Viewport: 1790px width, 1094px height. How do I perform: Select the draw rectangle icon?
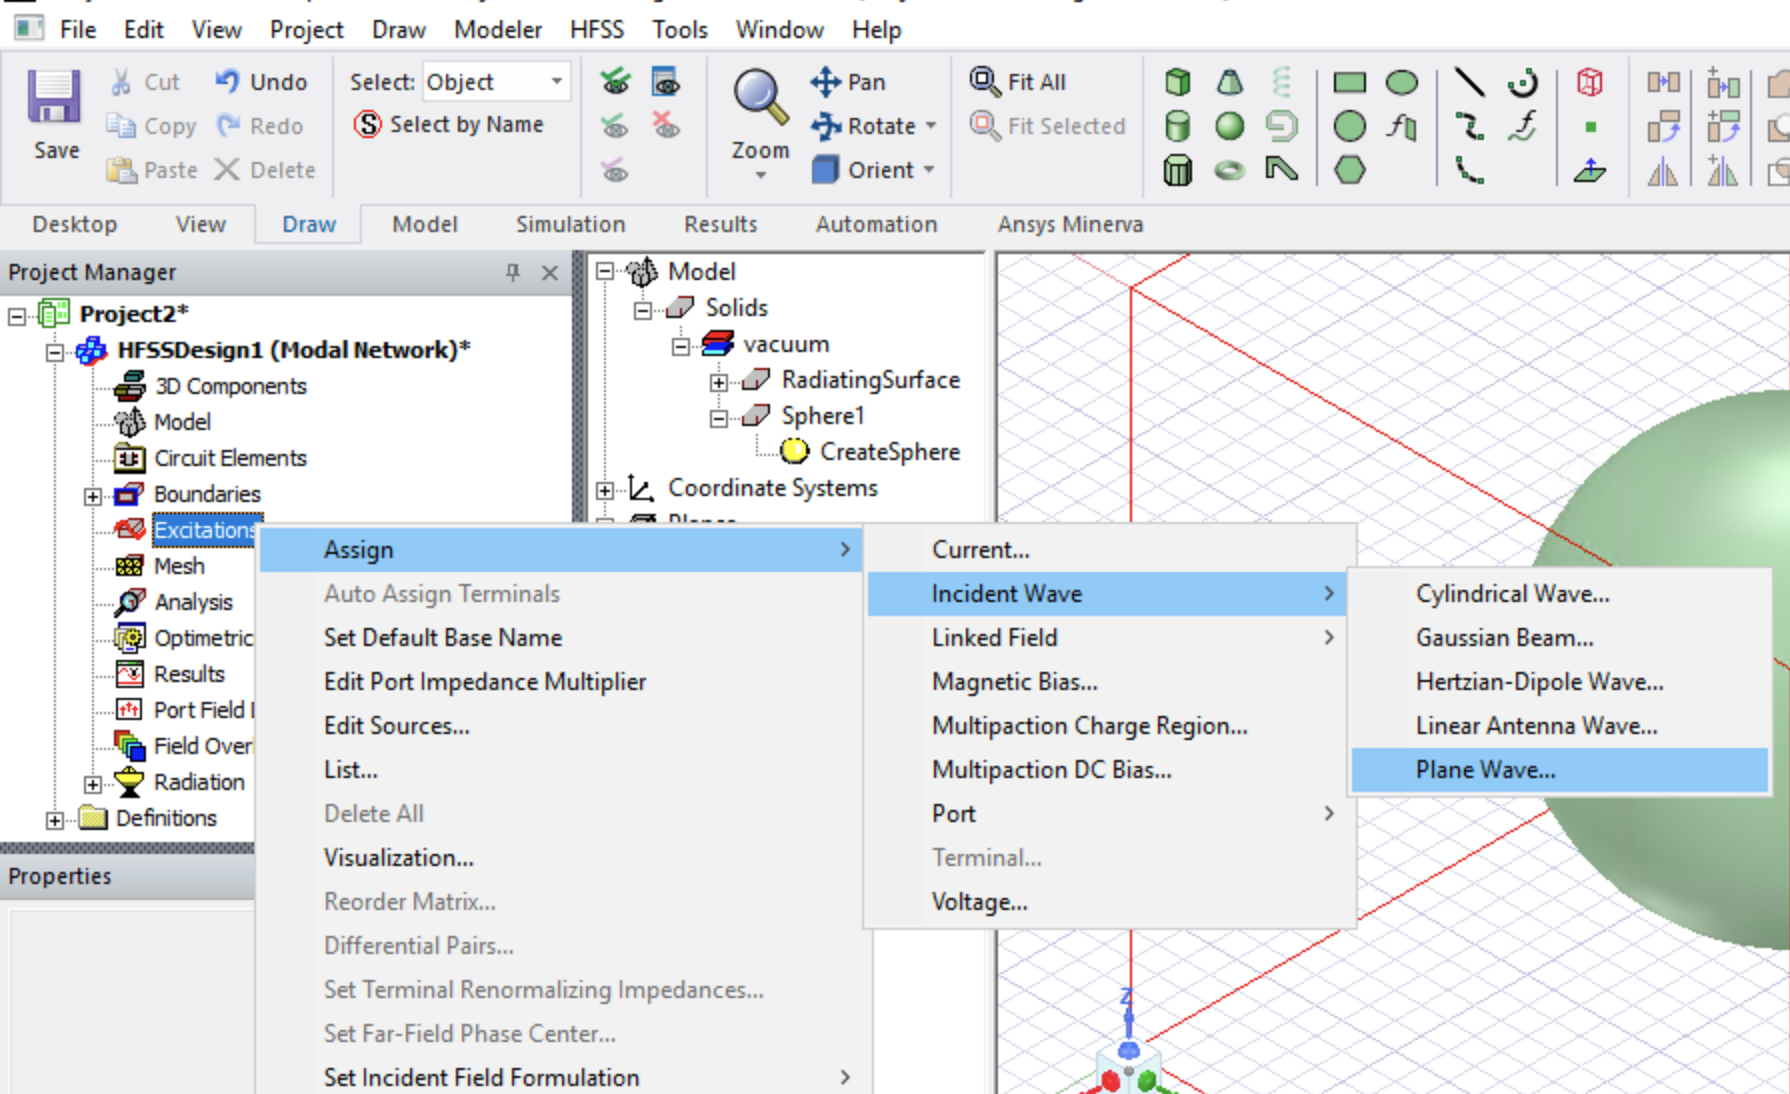coord(1350,82)
